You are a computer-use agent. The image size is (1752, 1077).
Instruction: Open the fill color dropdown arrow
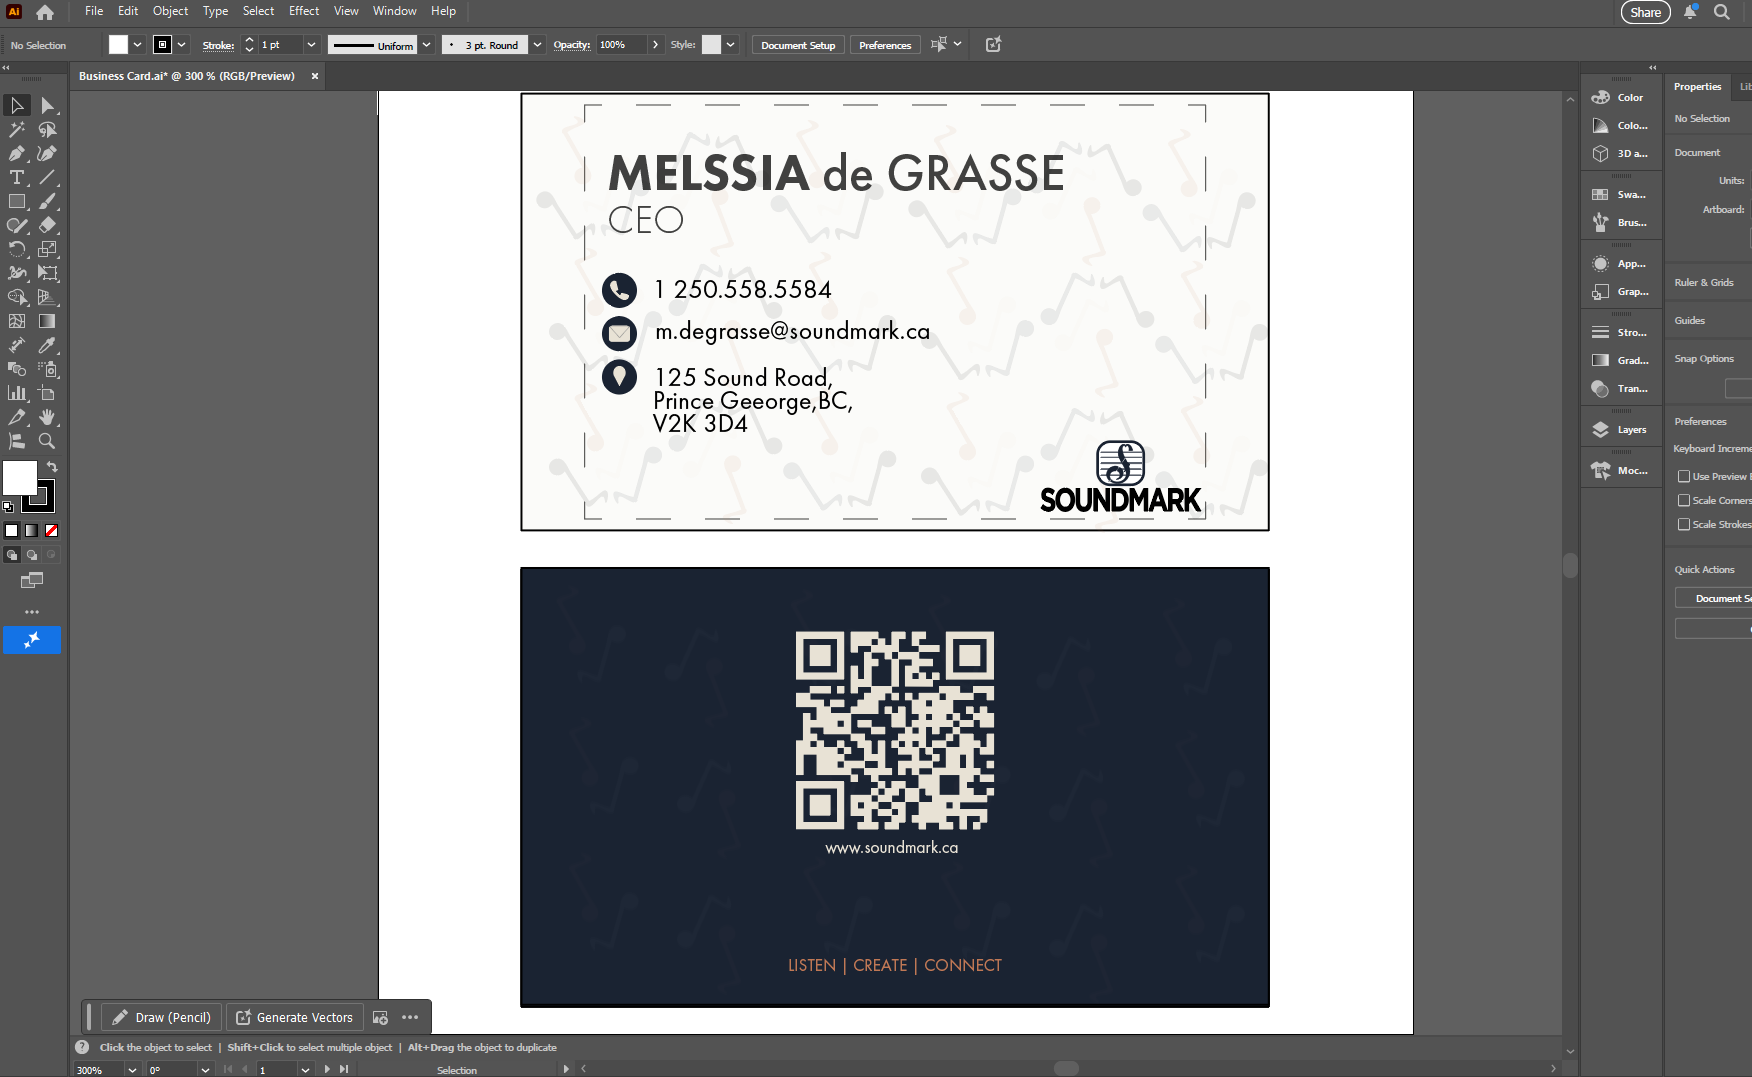[137, 45]
